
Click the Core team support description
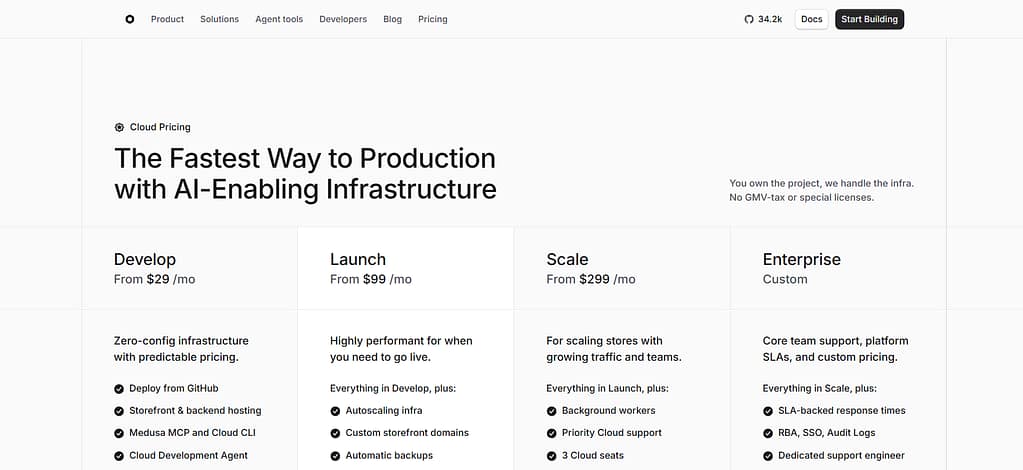(835, 349)
